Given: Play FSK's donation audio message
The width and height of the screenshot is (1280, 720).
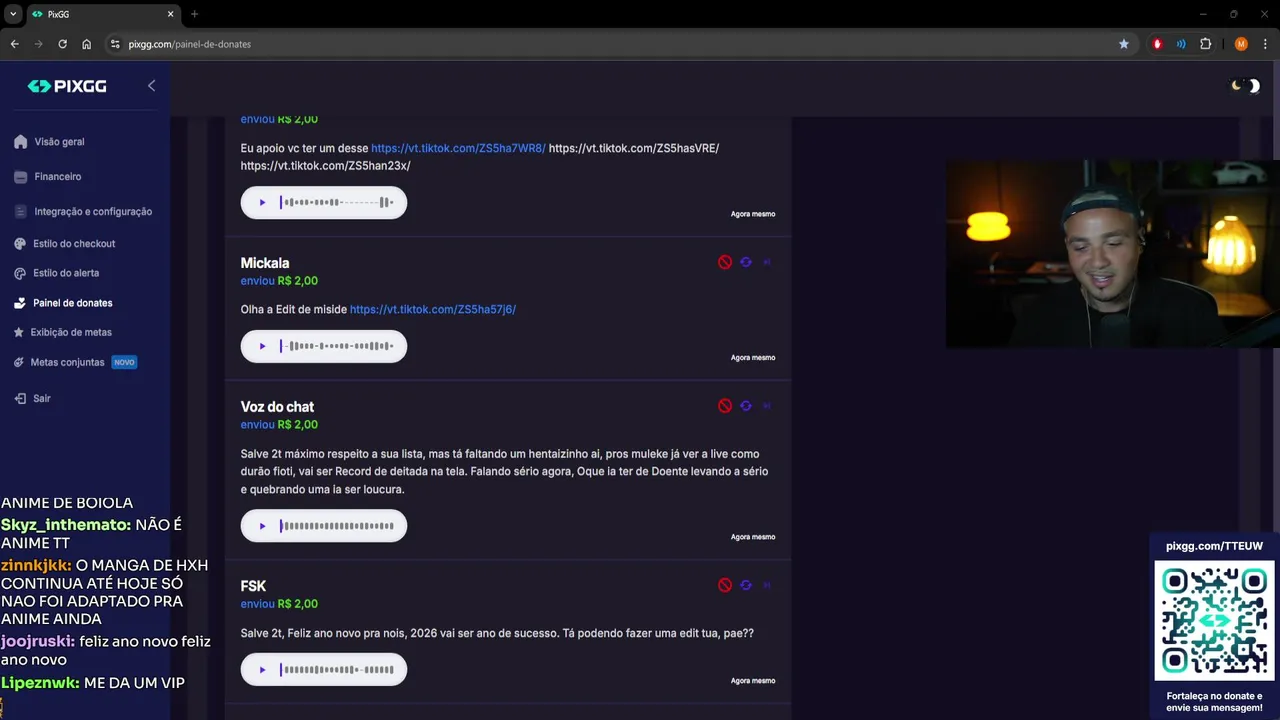Looking at the screenshot, I should click(x=262, y=670).
